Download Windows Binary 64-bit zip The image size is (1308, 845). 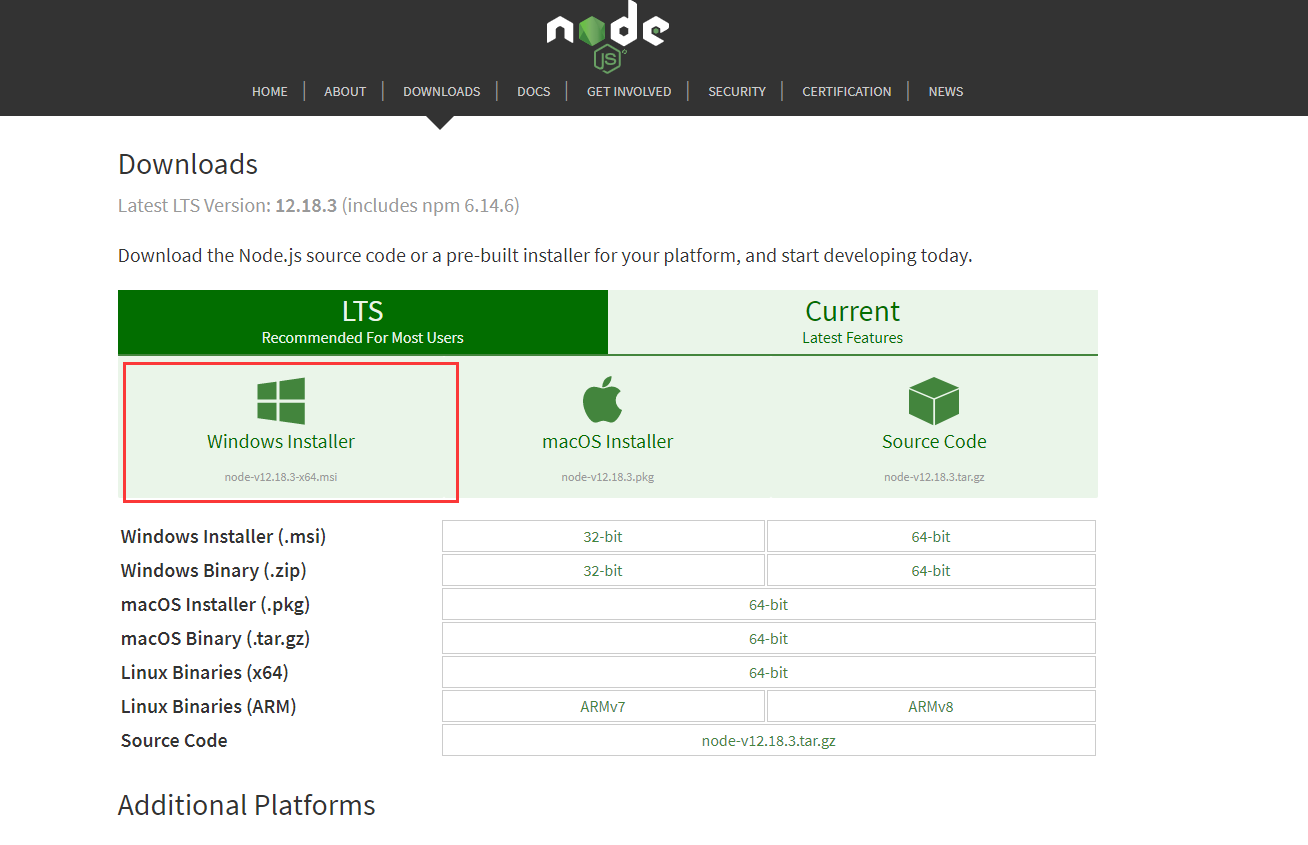coord(930,570)
